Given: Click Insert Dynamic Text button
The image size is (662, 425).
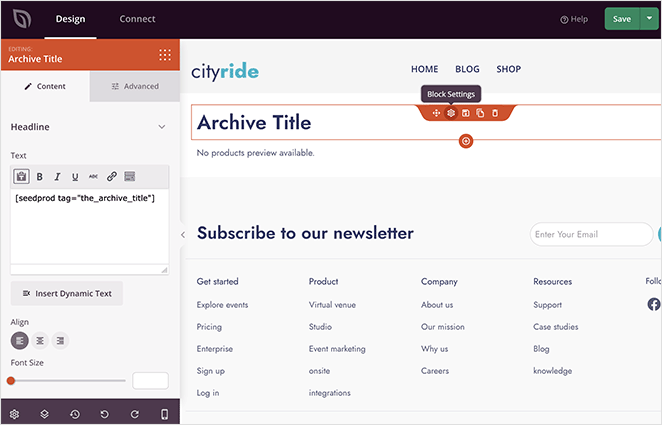Looking at the screenshot, I should 67,293.
